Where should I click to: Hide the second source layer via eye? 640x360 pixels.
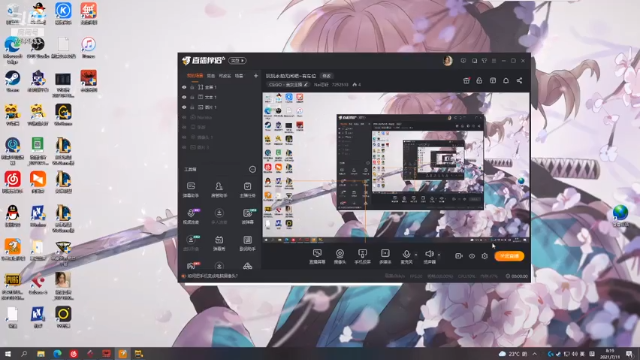click(x=184, y=97)
